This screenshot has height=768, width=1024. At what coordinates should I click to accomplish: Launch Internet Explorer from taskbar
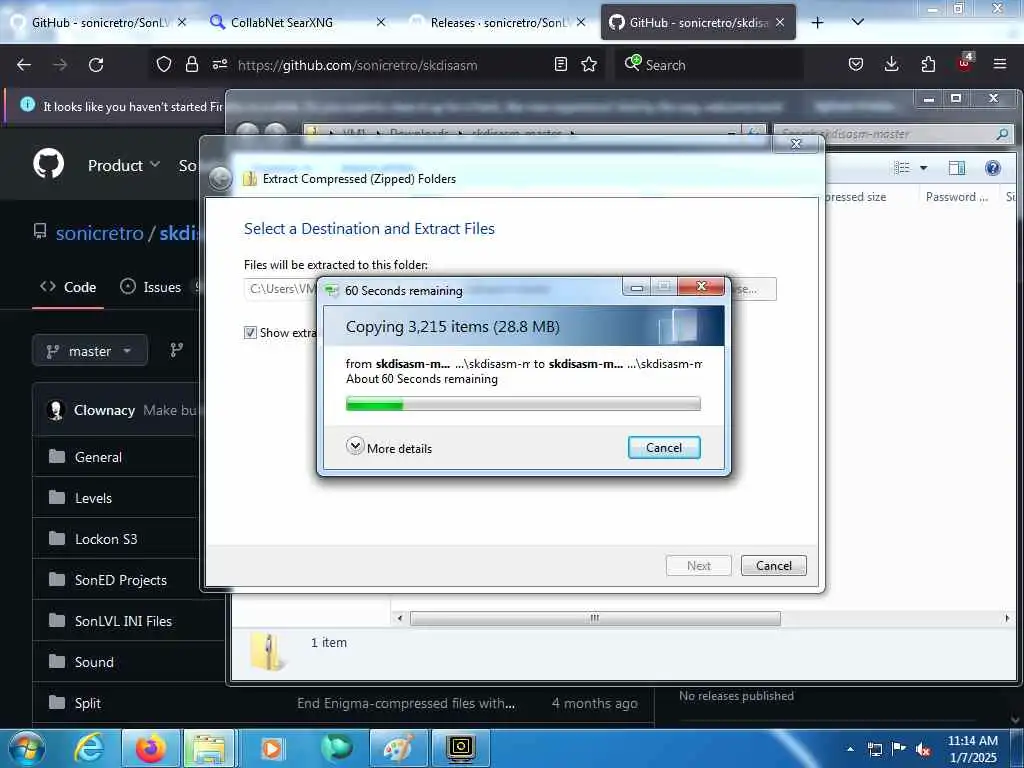coord(89,748)
